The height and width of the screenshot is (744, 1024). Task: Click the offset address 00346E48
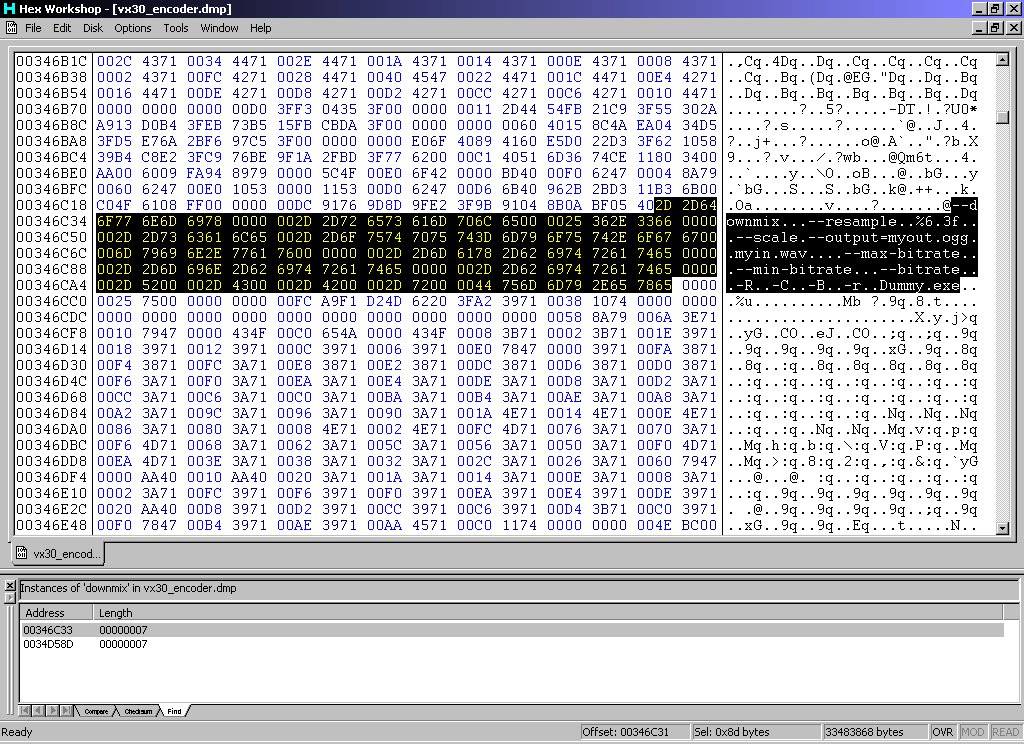(52, 525)
